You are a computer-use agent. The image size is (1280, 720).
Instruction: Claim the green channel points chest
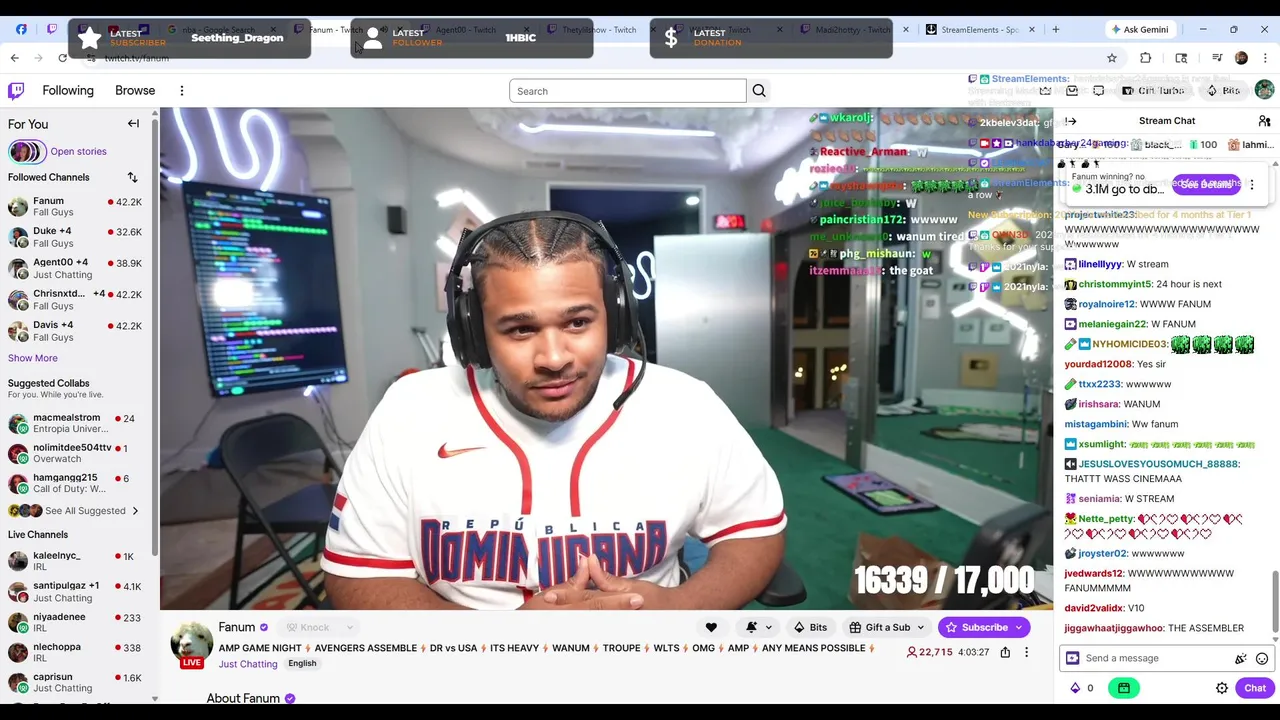click(x=1124, y=689)
